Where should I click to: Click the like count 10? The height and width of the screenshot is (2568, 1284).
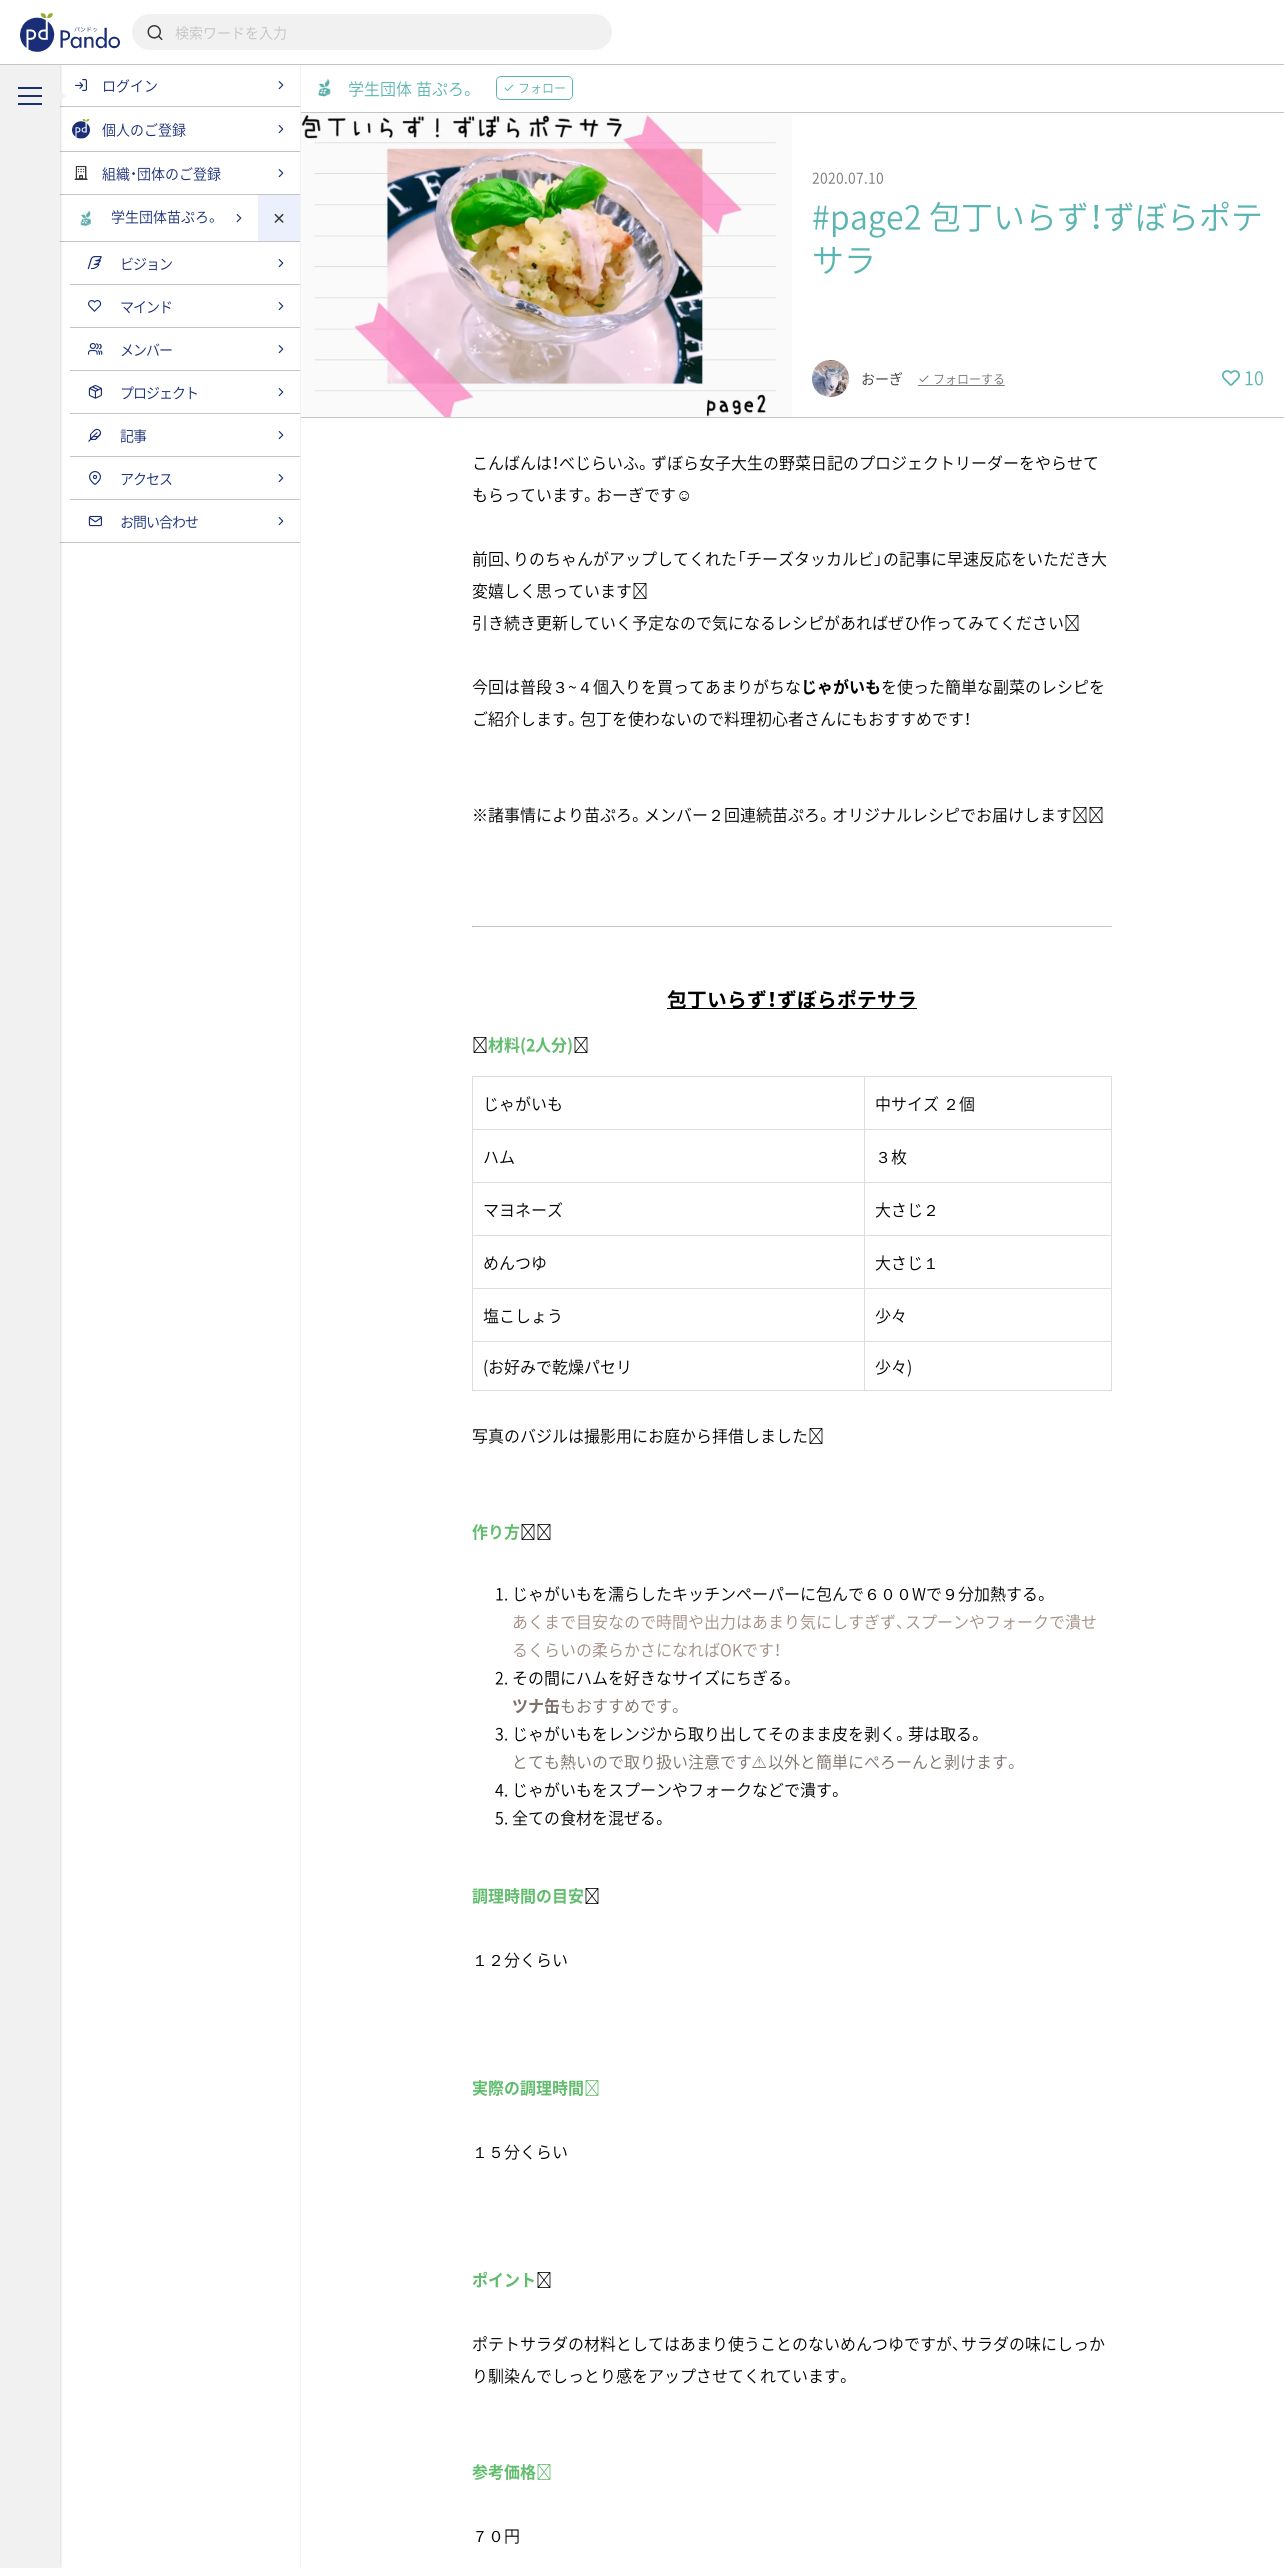coord(1254,378)
